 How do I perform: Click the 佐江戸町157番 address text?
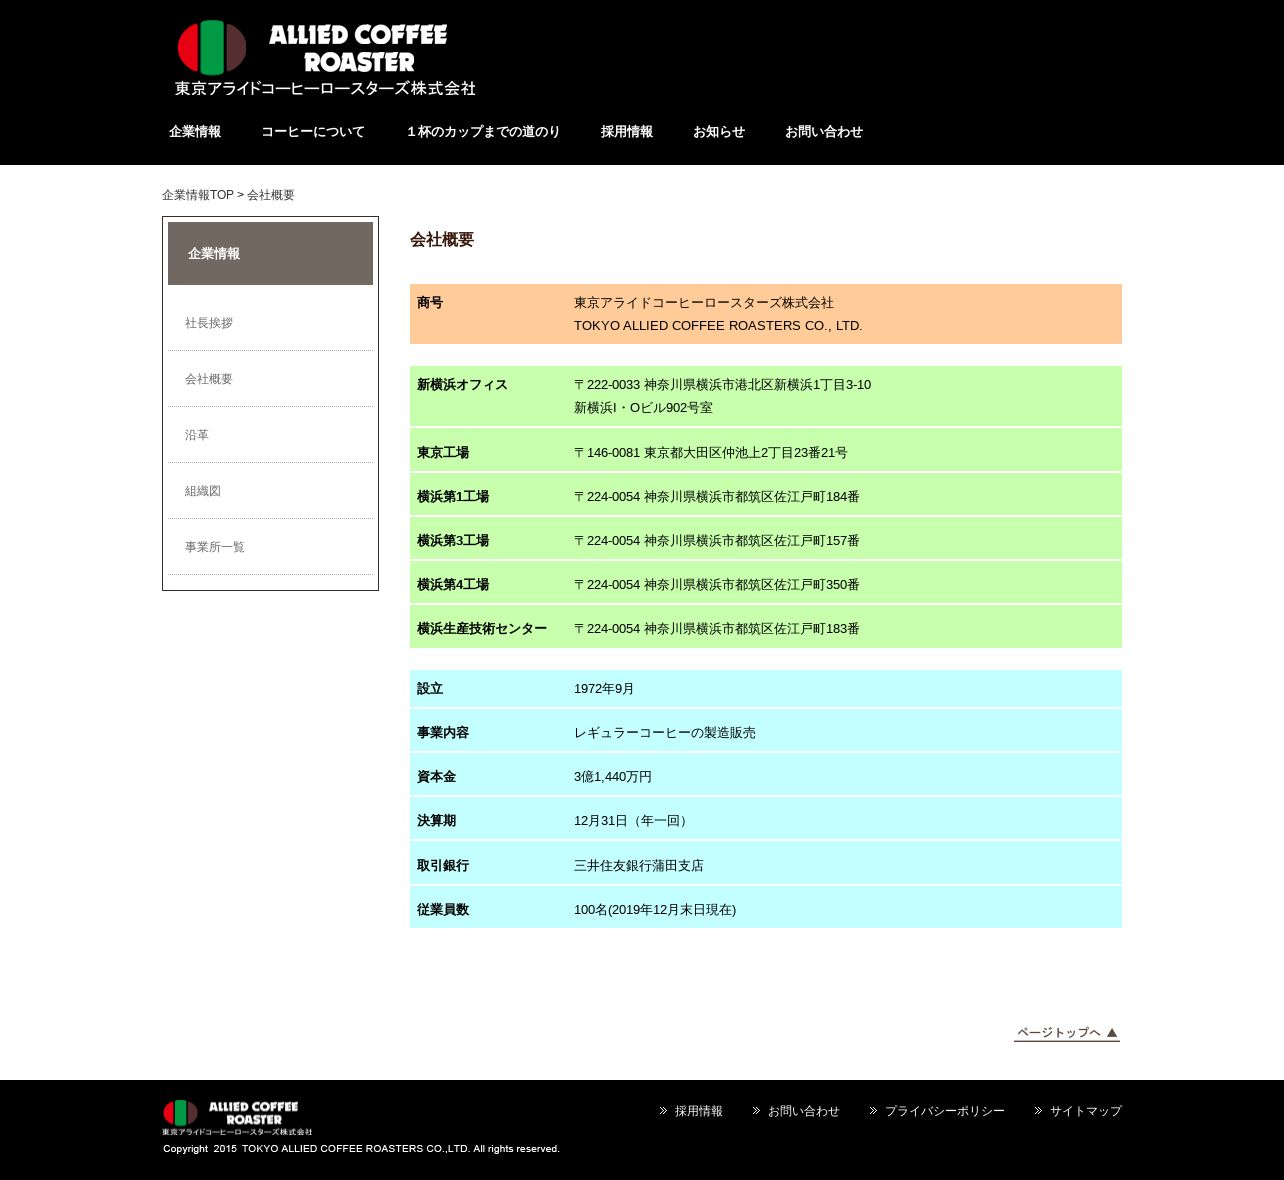tap(716, 541)
